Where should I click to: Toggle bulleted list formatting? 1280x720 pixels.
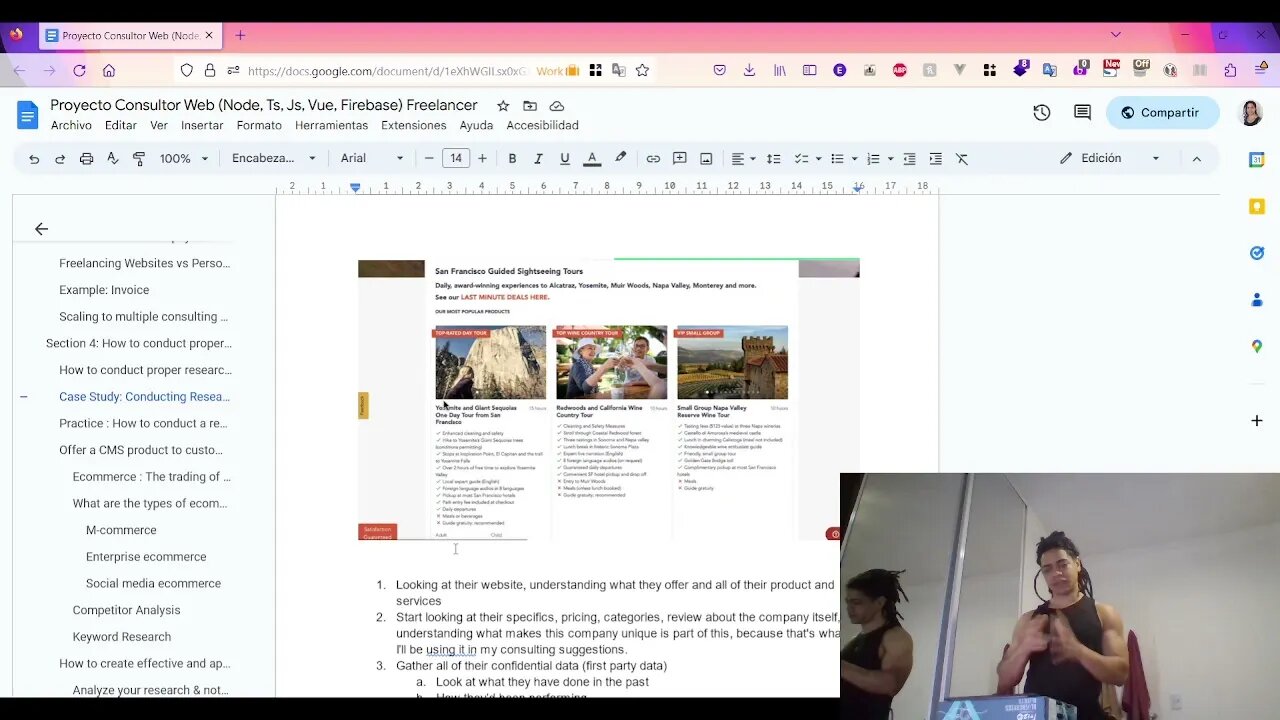click(837, 159)
